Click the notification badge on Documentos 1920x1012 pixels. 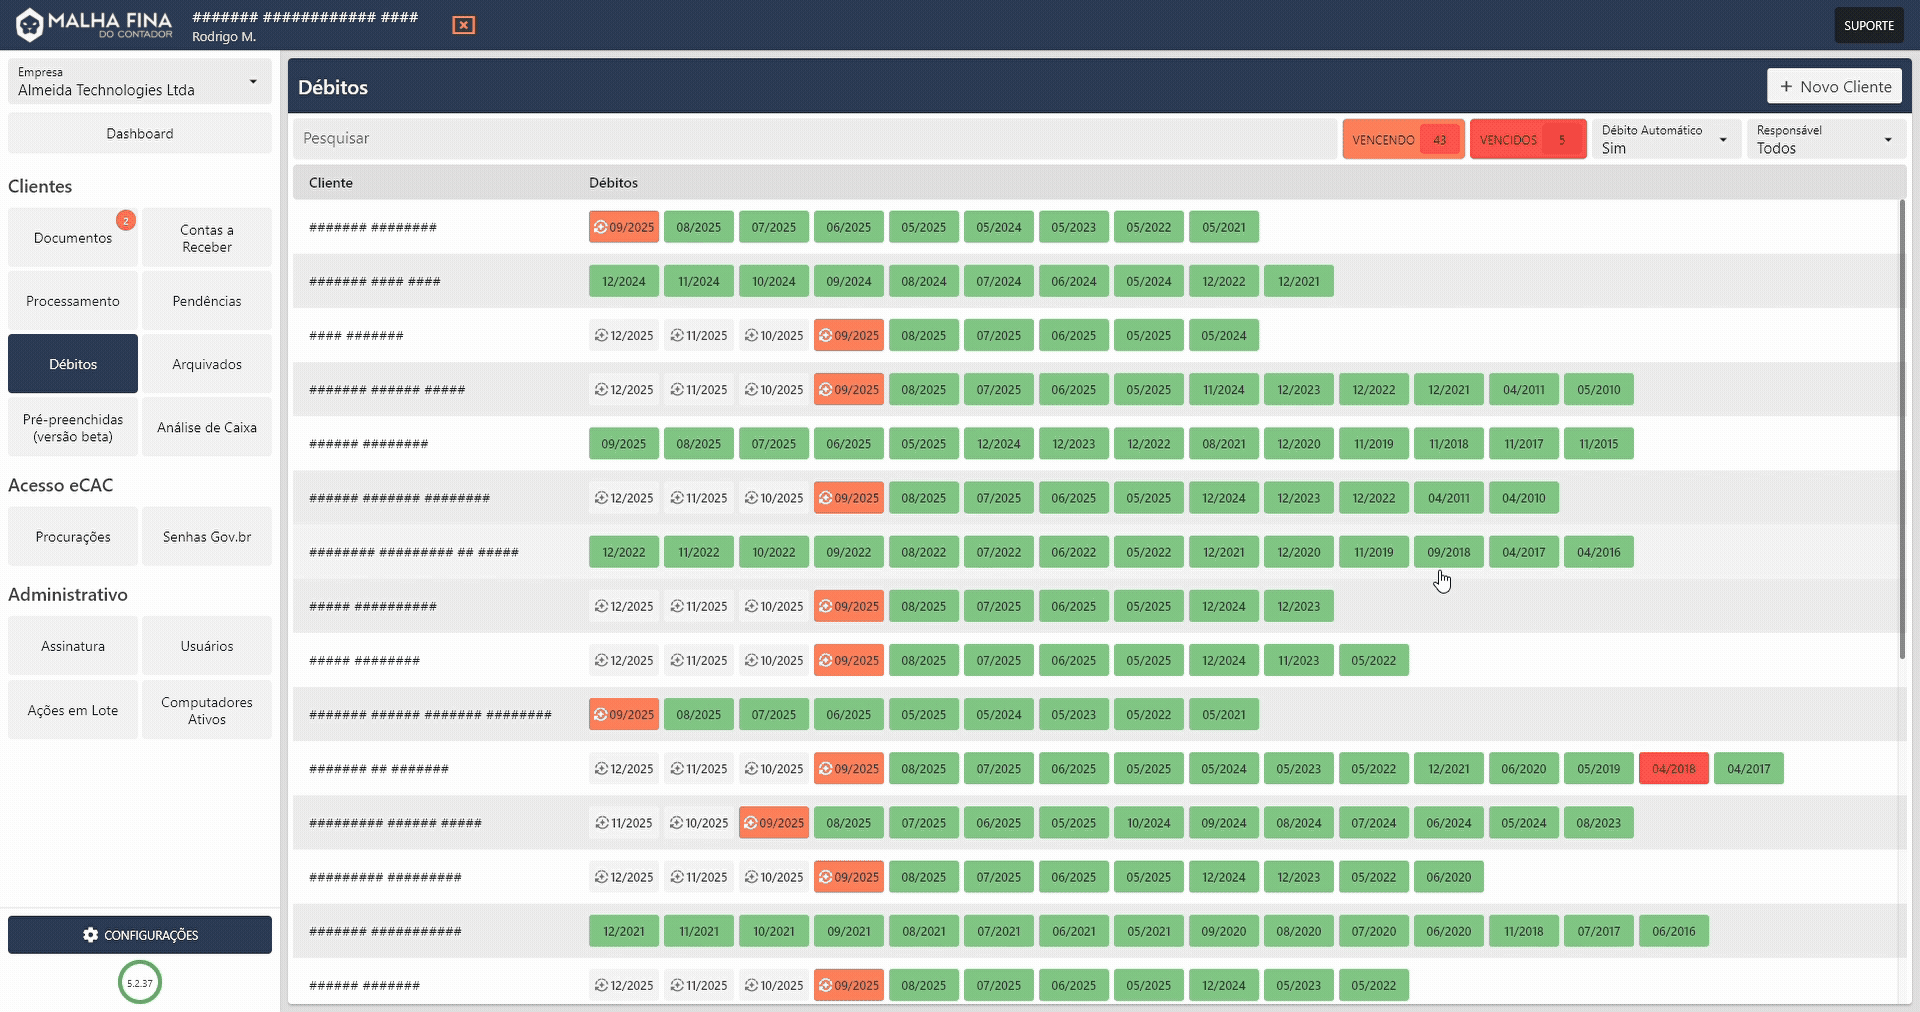click(x=125, y=219)
